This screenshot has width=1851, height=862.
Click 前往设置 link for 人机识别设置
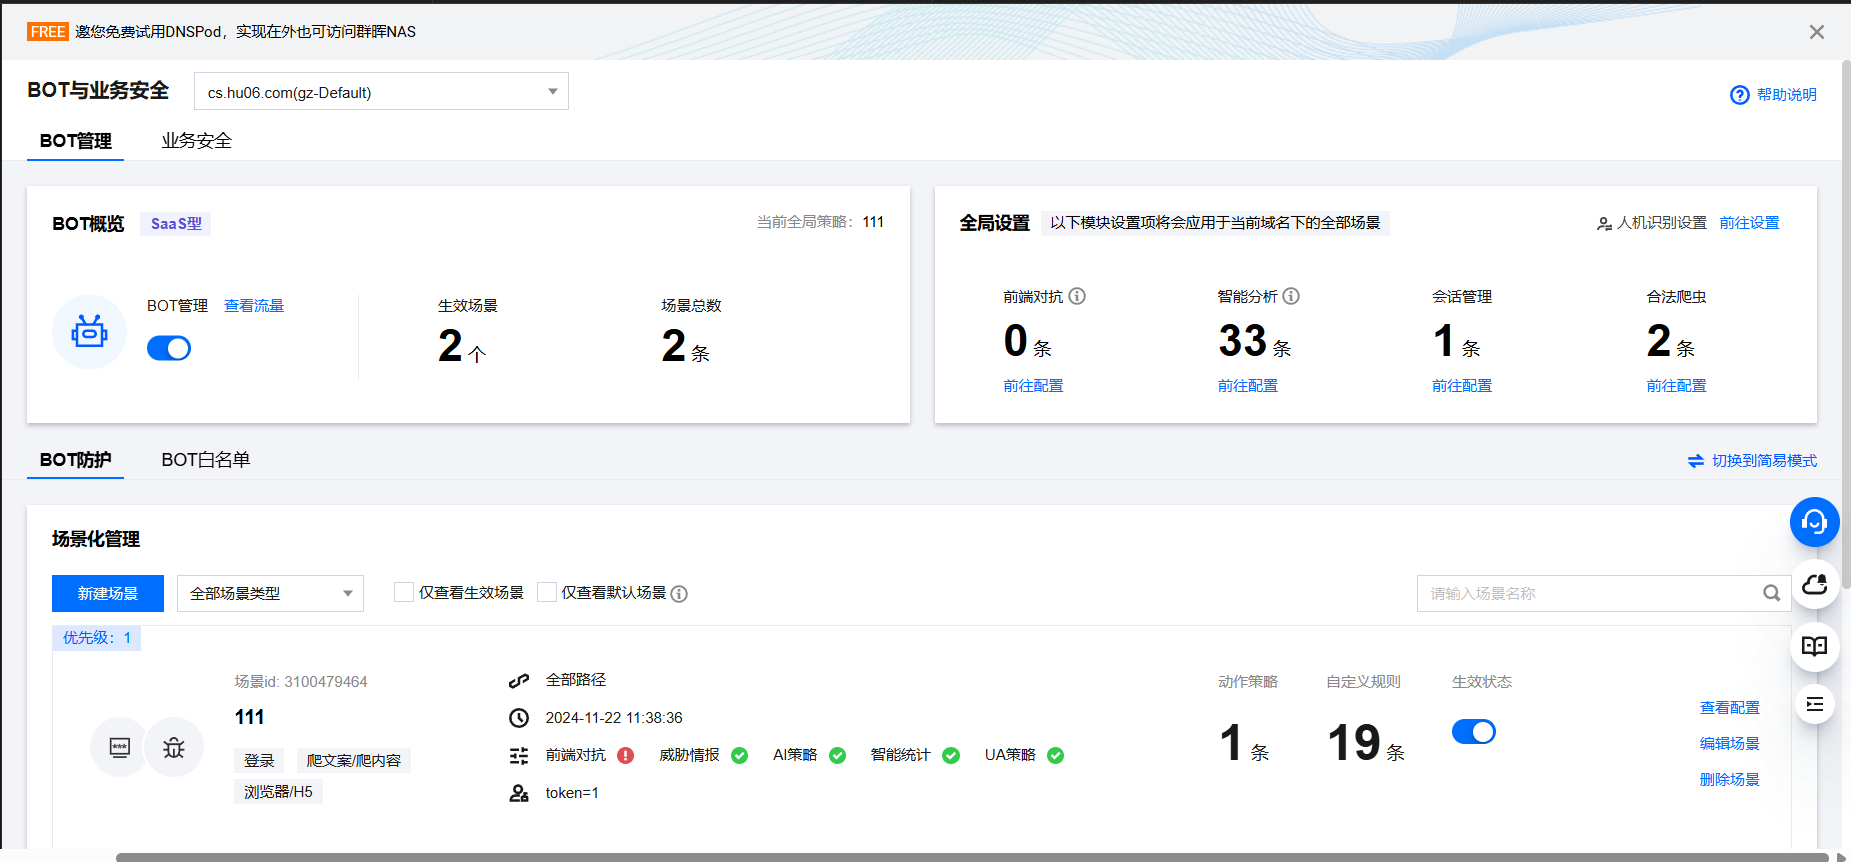click(1749, 223)
